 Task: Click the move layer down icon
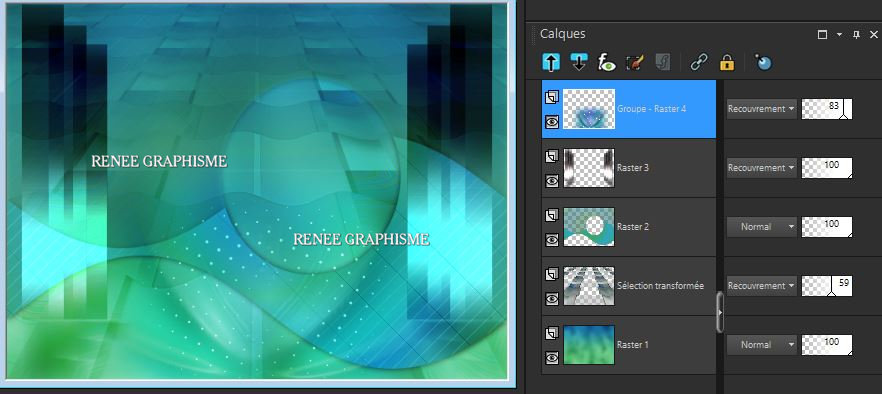[x=579, y=62]
